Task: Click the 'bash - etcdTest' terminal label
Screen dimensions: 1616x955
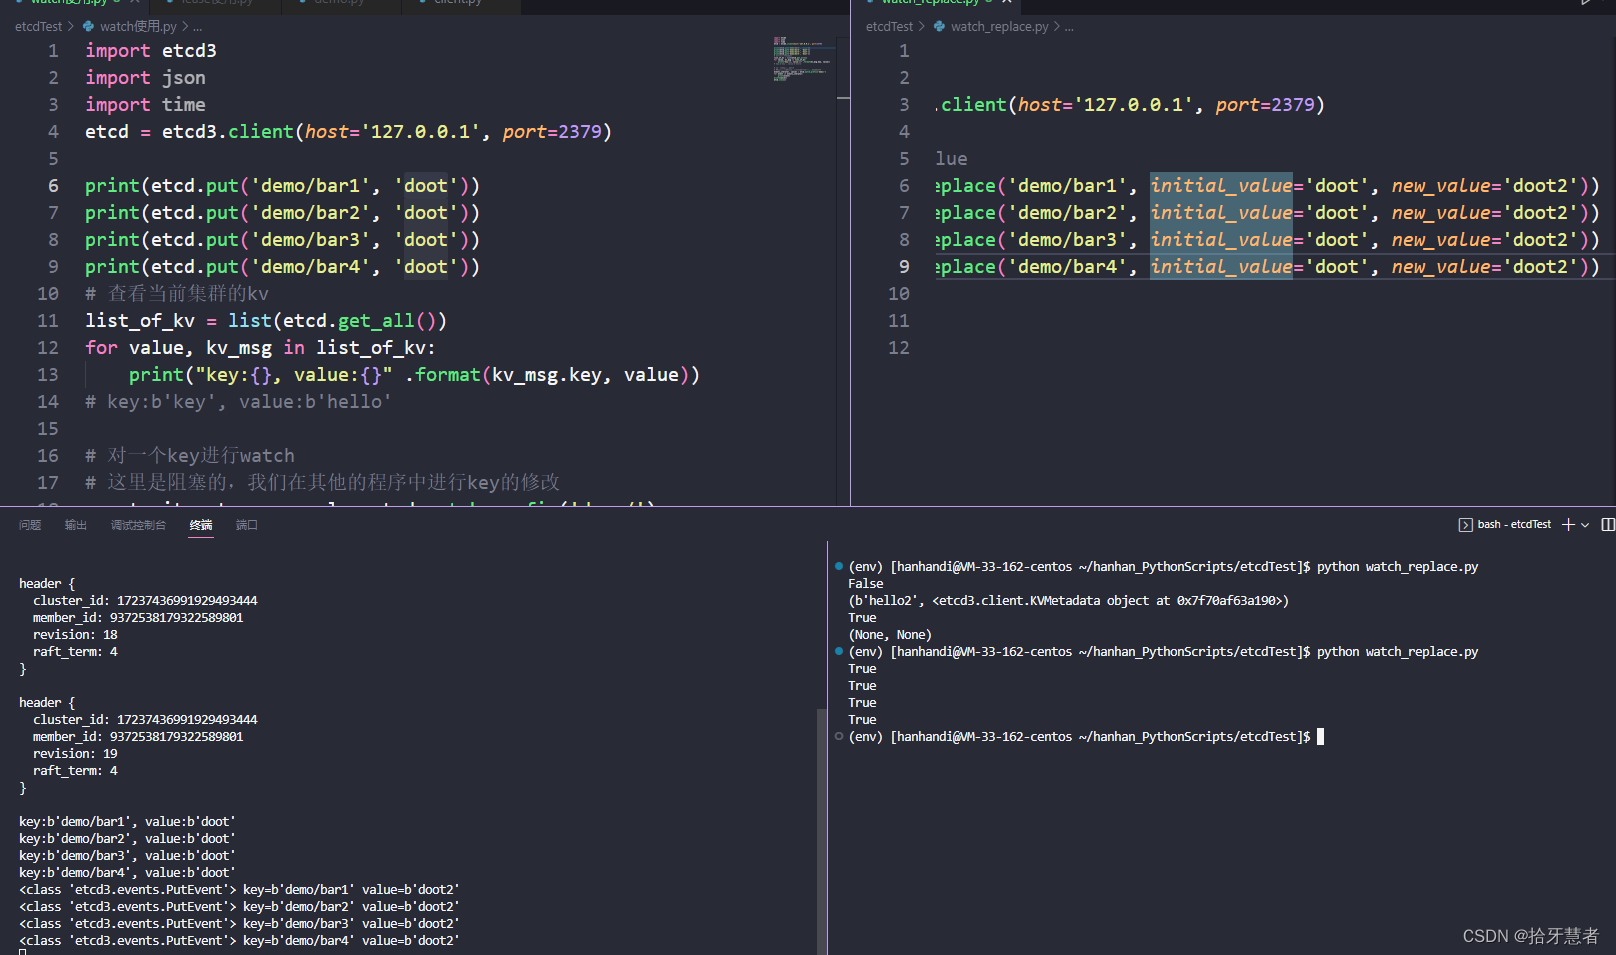Action: point(1514,524)
